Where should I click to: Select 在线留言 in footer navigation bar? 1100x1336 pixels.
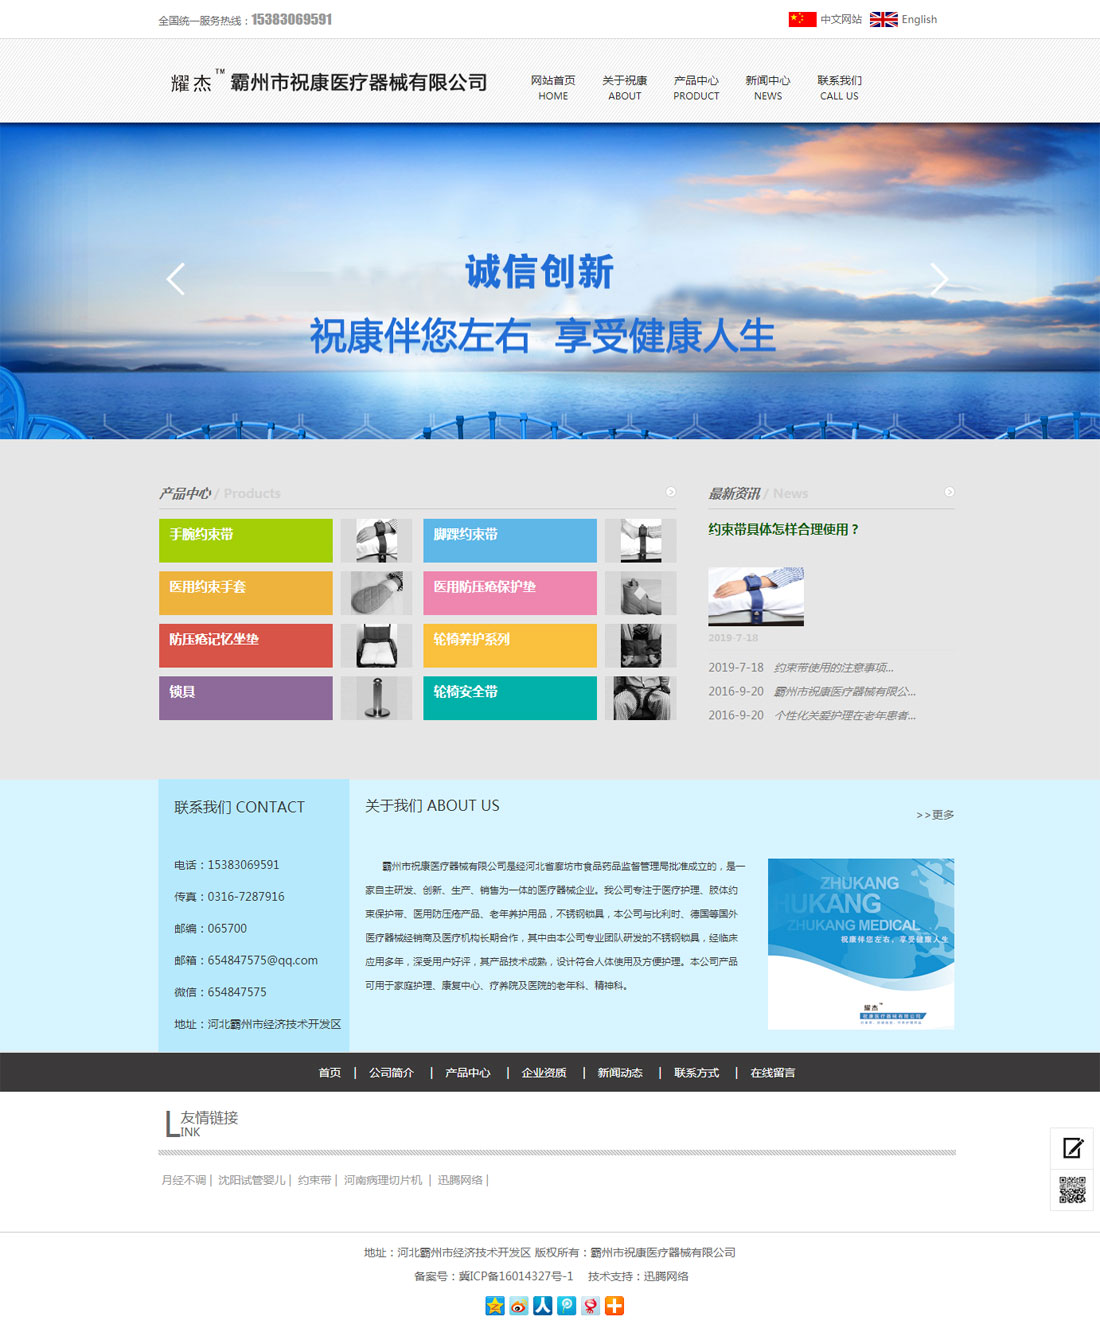tap(773, 1072)
